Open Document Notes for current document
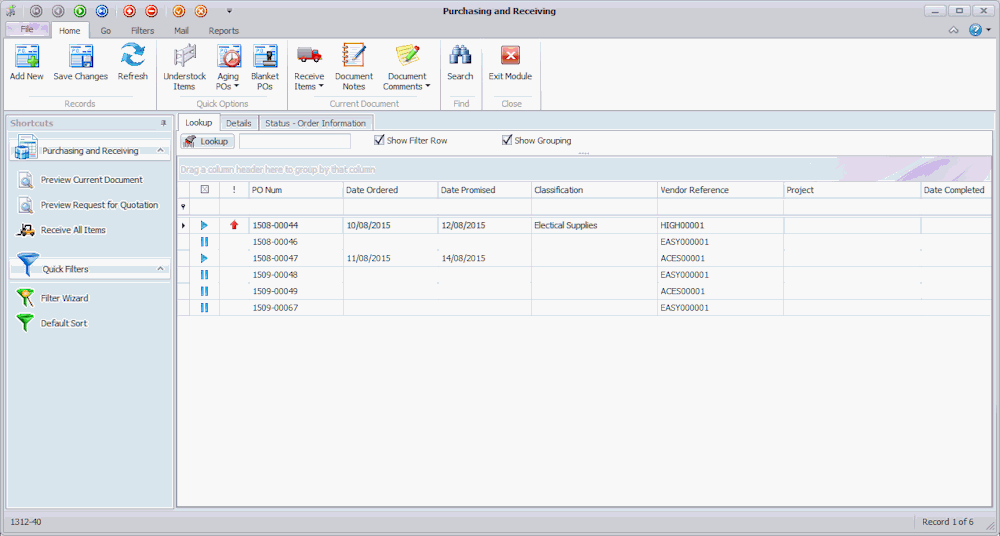1000x536 pixels. coord(353,64)
